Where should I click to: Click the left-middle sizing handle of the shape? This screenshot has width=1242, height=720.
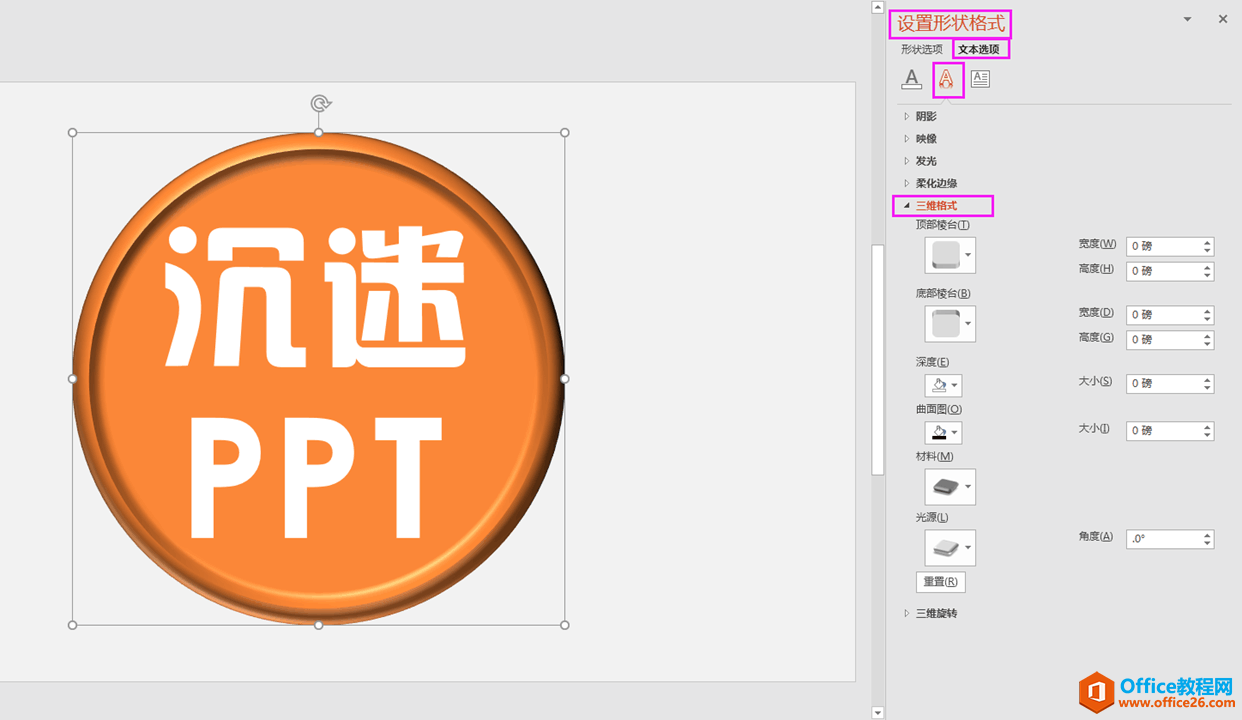(72, 379)
